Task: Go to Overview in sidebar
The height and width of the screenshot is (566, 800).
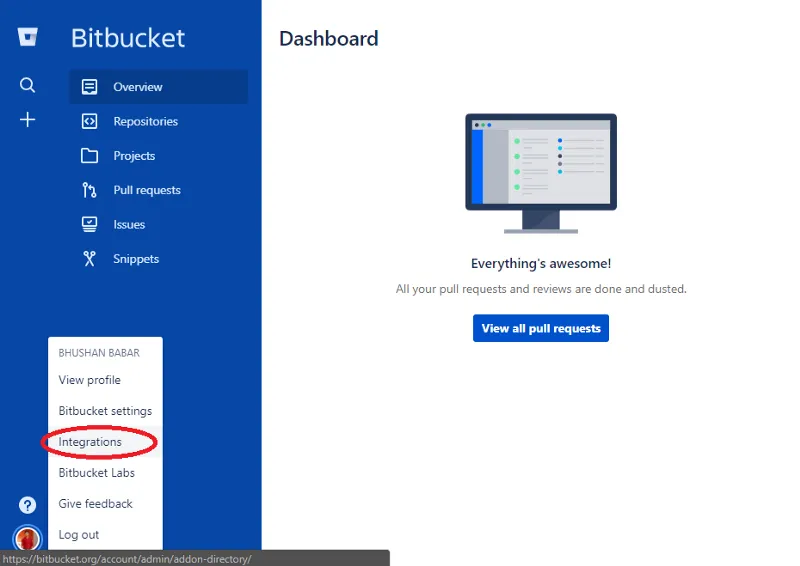Action: pos(159,87)
